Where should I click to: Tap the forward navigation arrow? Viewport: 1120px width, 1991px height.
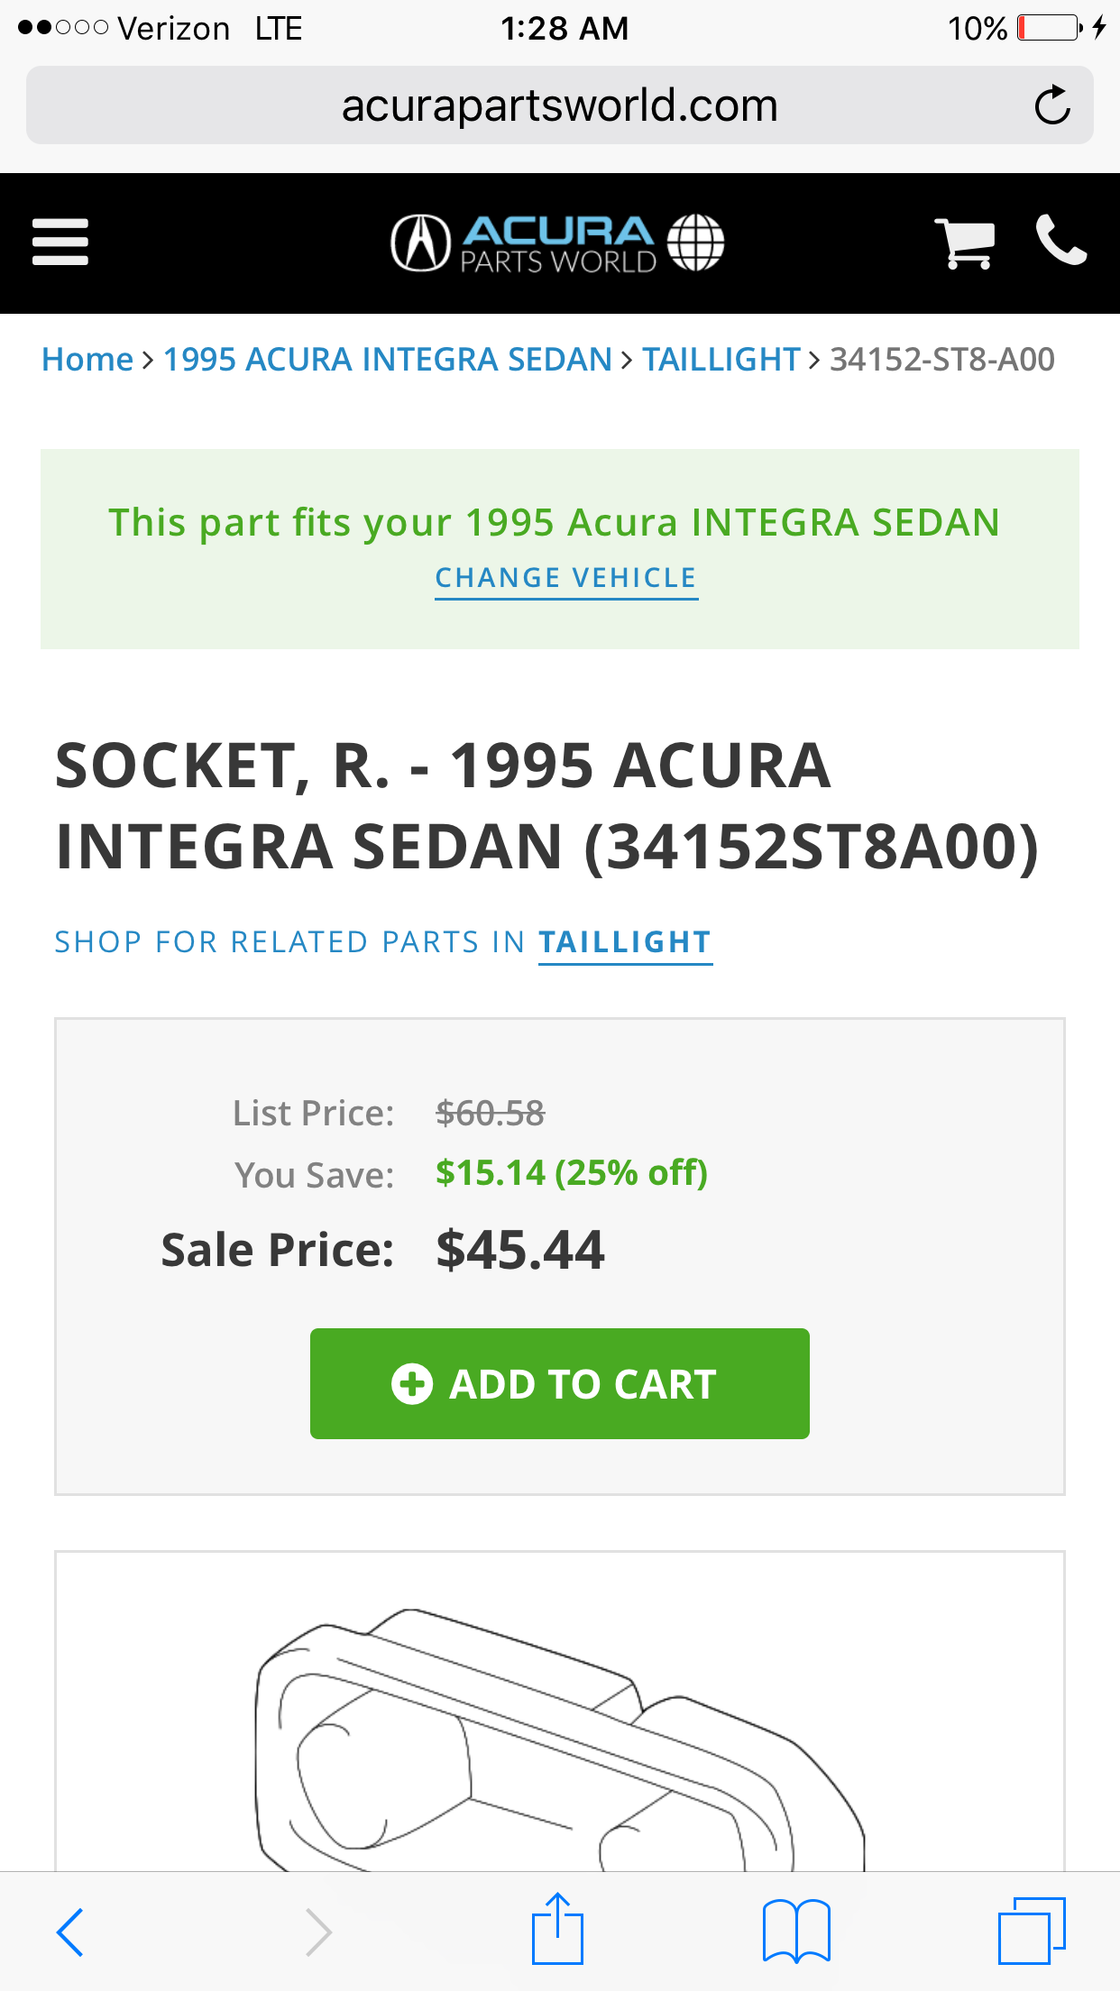coord(318,1931)
